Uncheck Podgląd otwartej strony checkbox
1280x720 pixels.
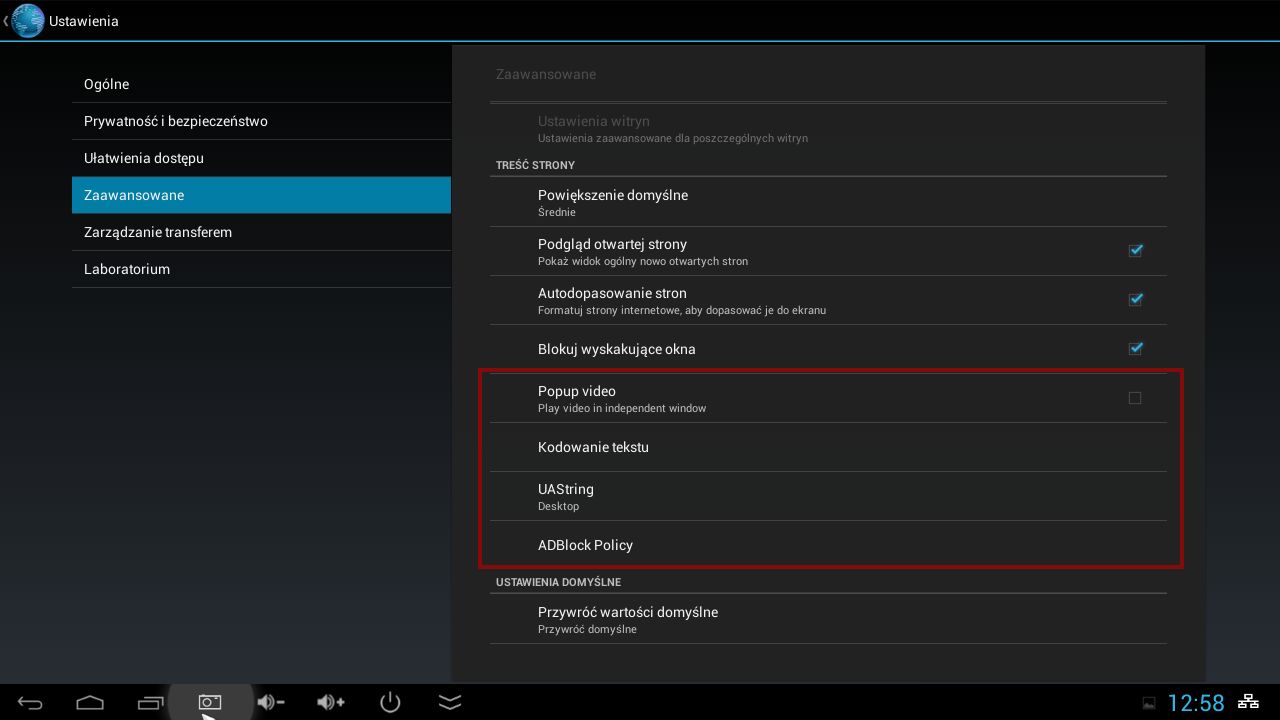coord(1135,250)
